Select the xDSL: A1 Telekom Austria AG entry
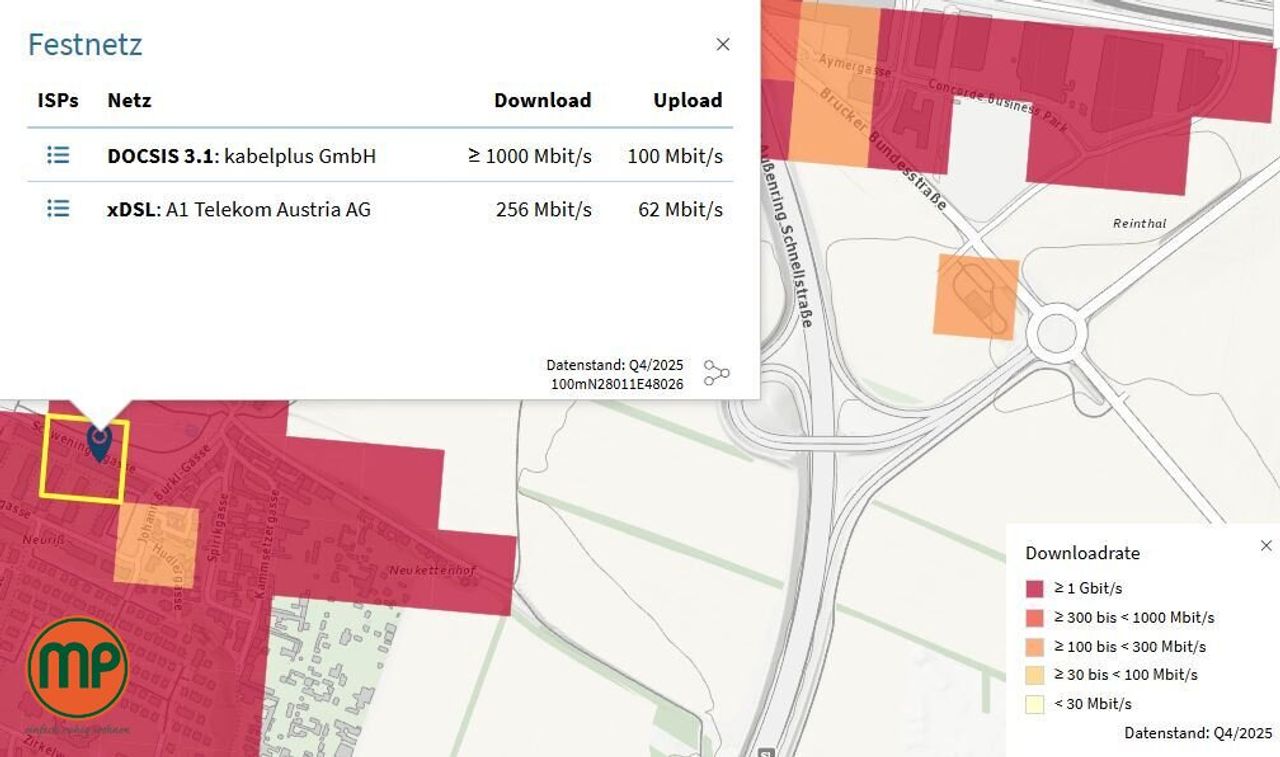Image resolution: width=1280 pixels, height=757 pixels. pyautogui.click(x=239, y=209)
